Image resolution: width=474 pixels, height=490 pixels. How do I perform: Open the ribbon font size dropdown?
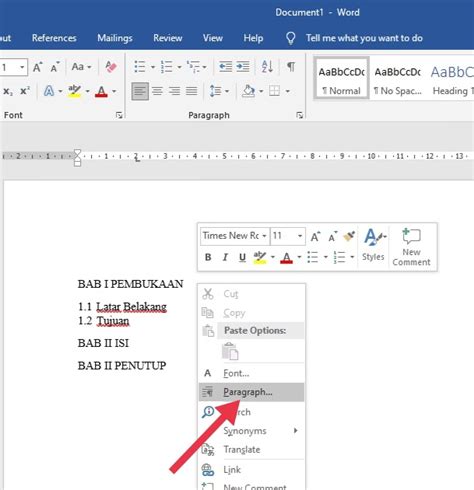click(x=22, y=67)
